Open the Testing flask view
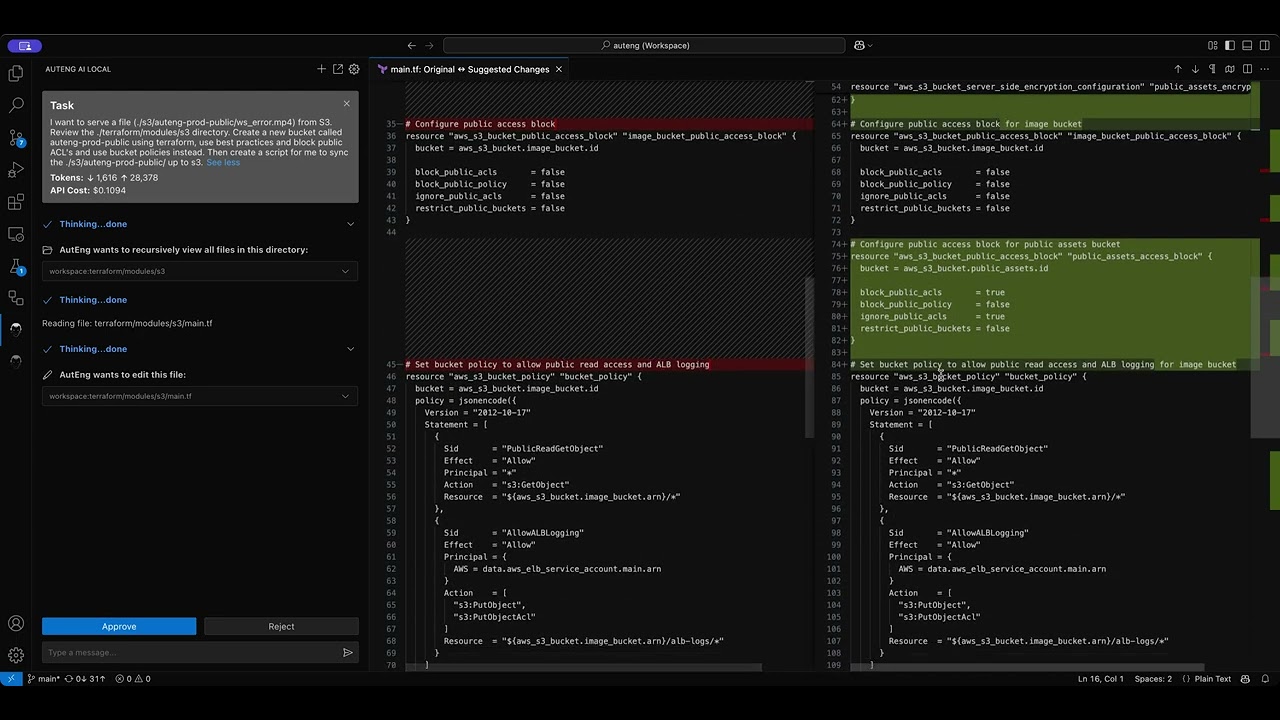The image size is (1280, 720). (16, 266)
